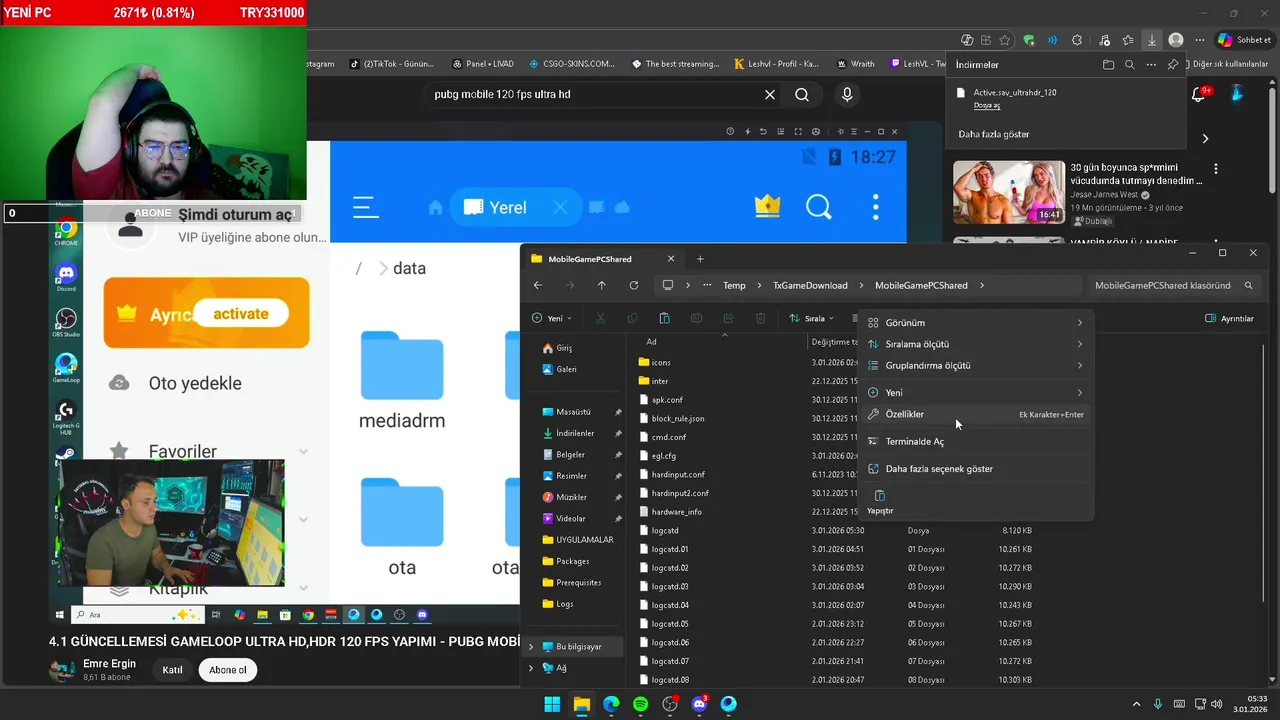Open Spotify from the taskbar
The height and width of the screenshot is (720, 1280).
point(640,704)
